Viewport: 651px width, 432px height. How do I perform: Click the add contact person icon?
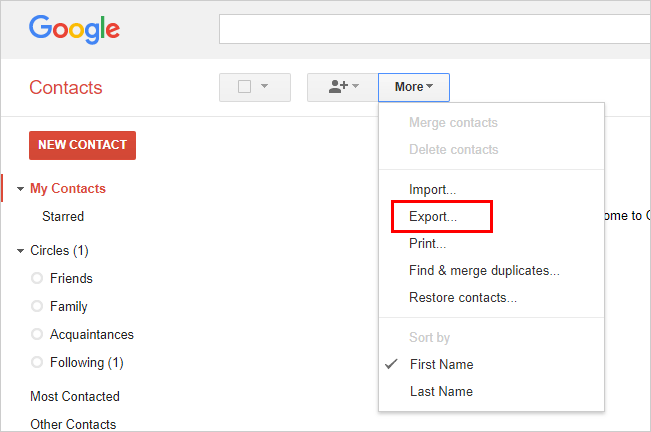tap(337, 87)
